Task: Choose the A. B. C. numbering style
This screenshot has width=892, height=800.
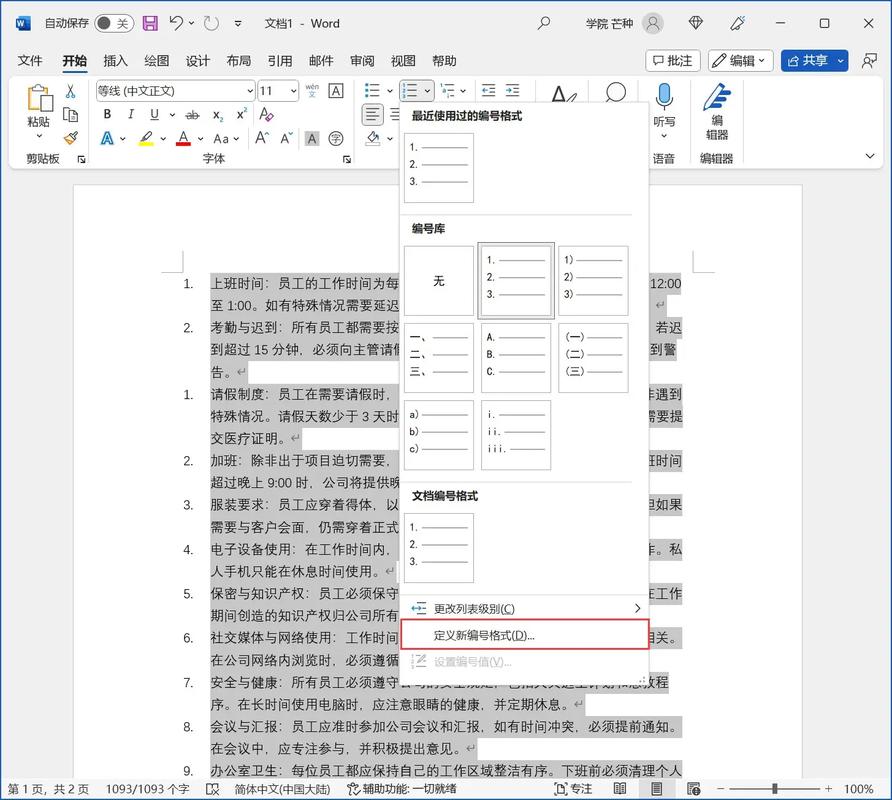Action: pyautogui.click(x=516, y=358)
